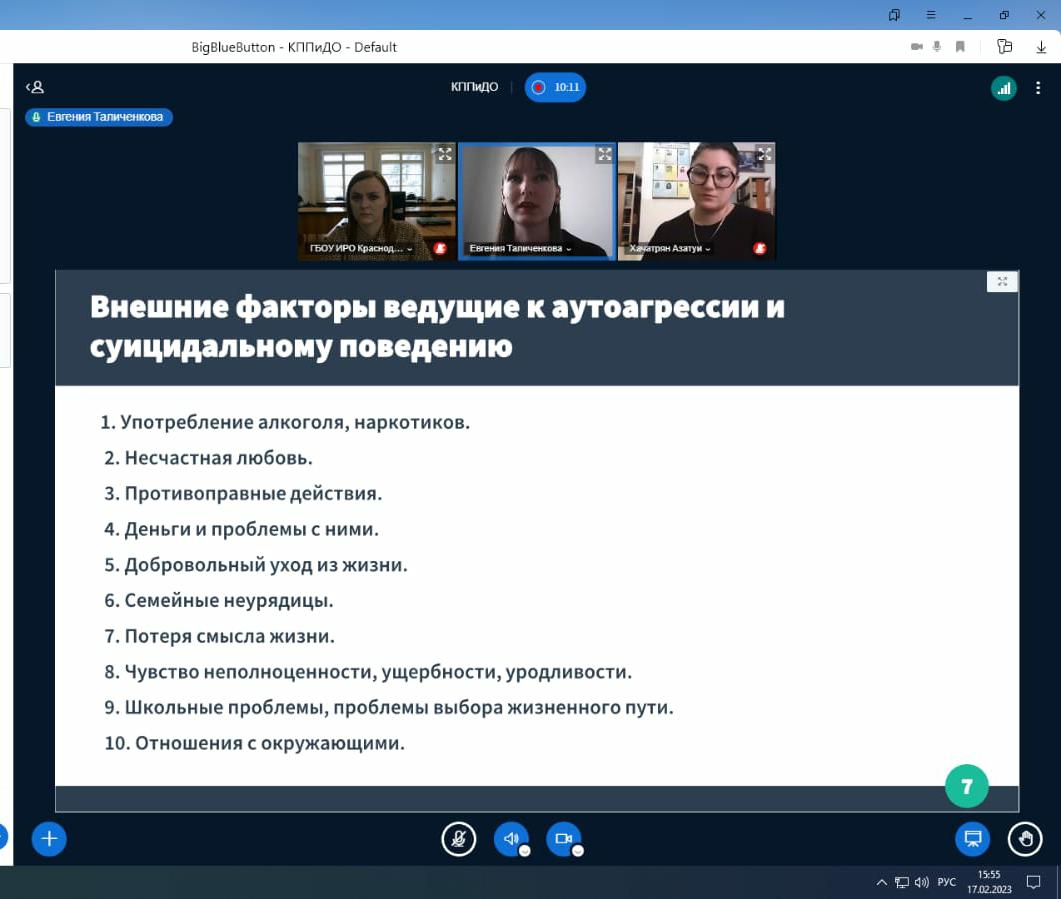Open the connection status indicator
Screen dimensions: 1061x899
click(x=1003, y=88)
